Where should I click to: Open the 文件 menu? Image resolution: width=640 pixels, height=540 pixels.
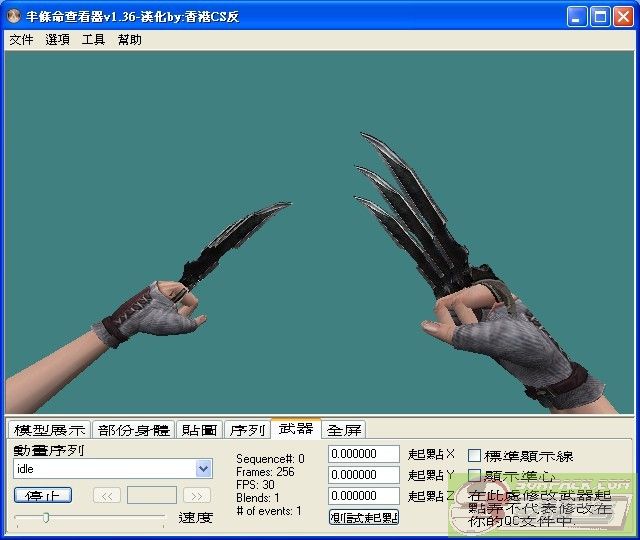21,40
